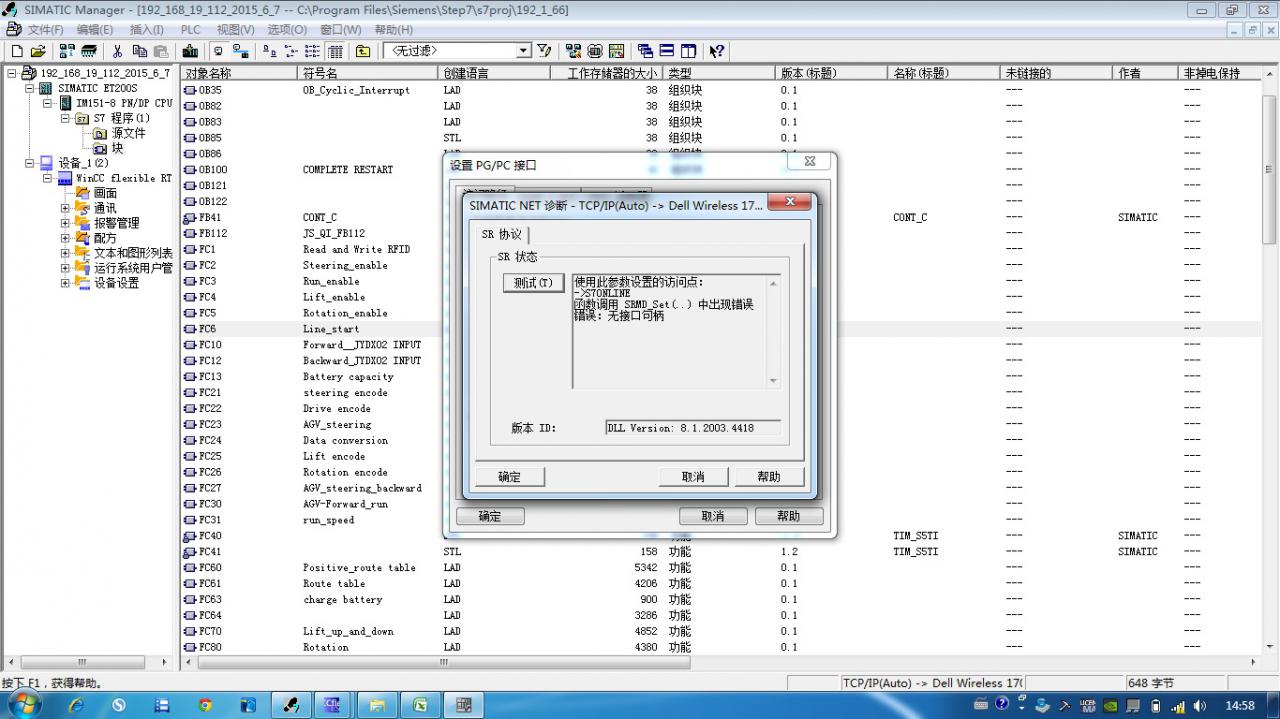Screen dimensions: 1280x719
Task: Click the New project toolbar icon
Action: coord(16,51)
